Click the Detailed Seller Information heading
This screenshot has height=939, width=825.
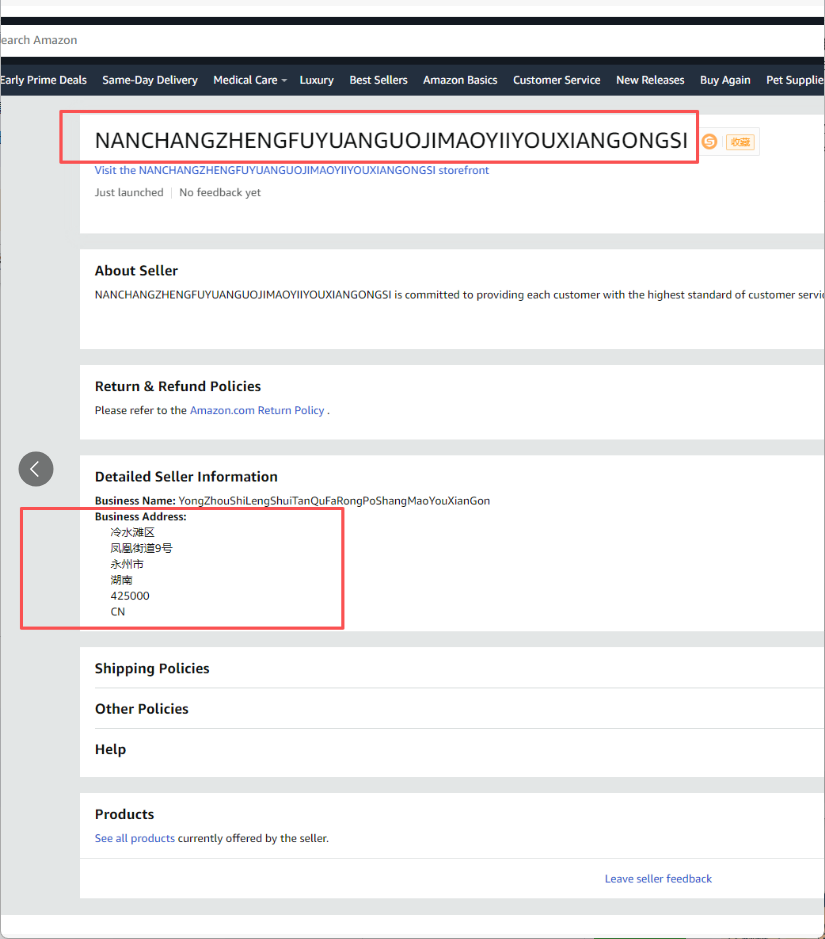(186, 477)
